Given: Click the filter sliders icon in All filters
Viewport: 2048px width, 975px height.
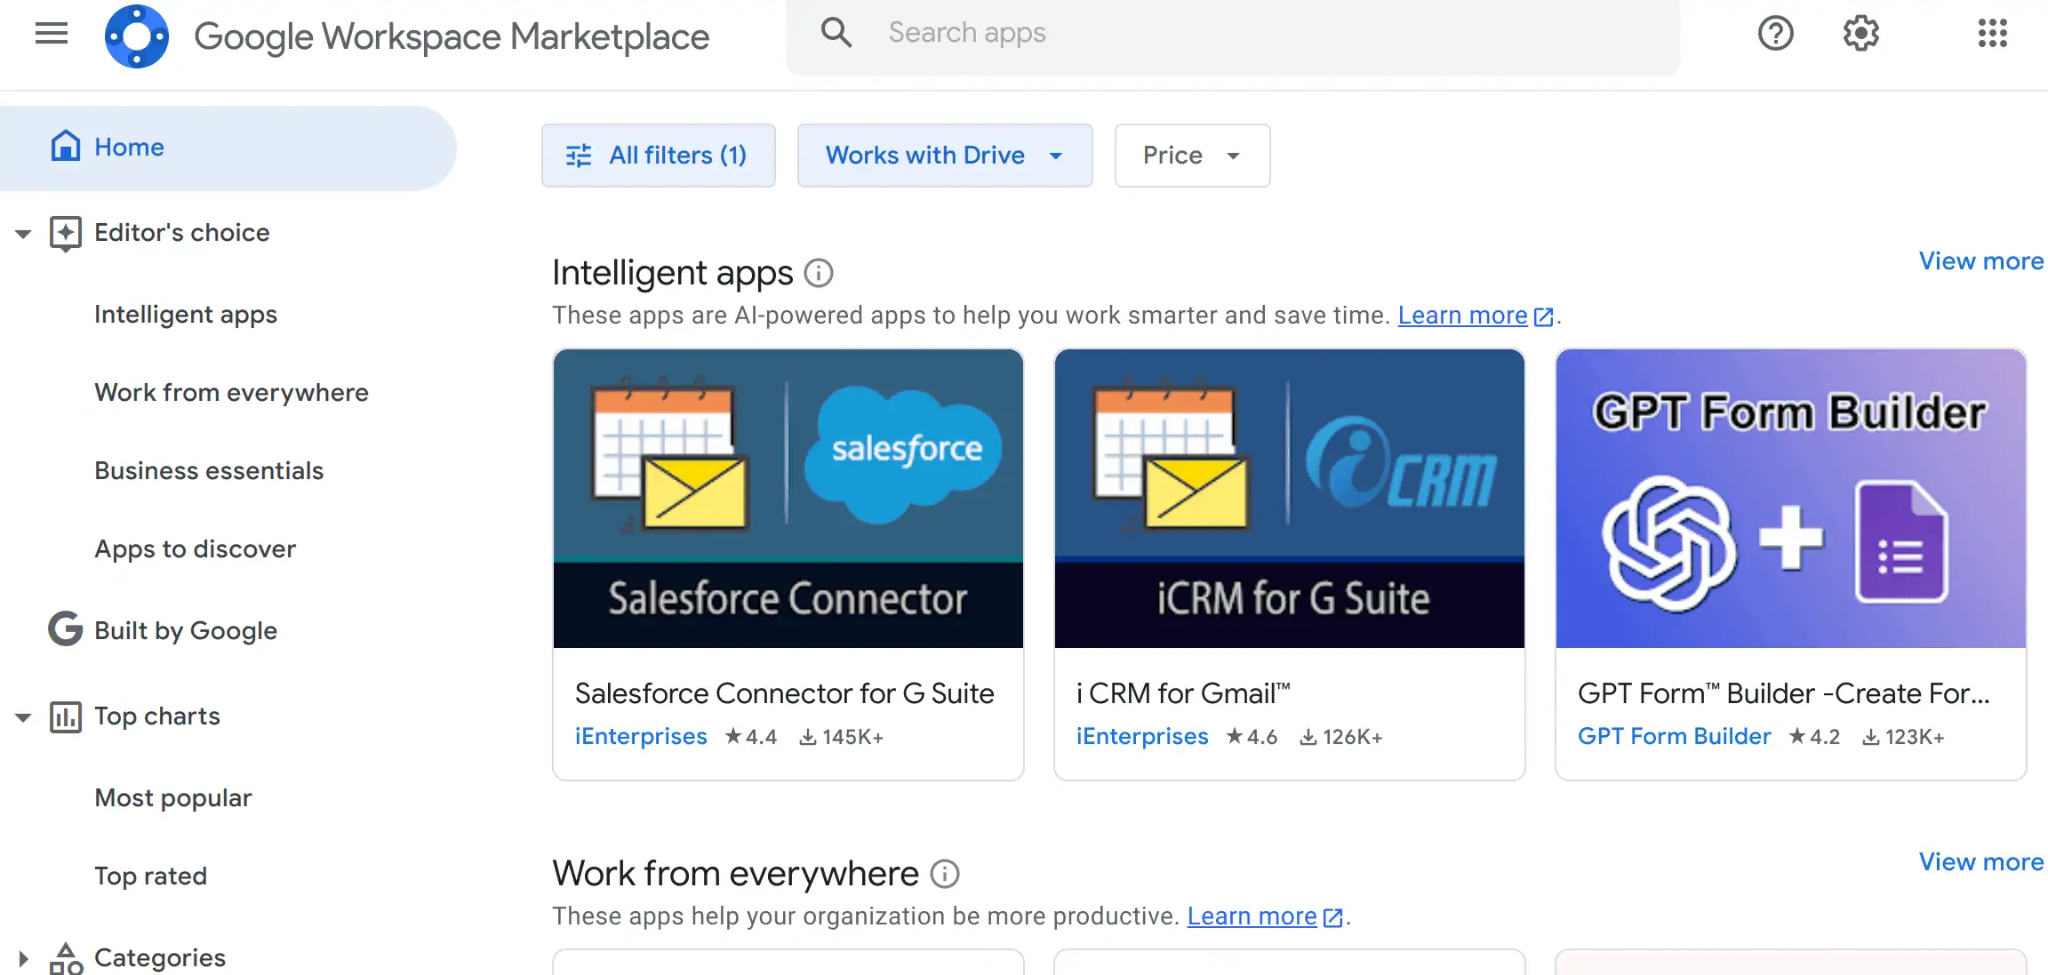Looking at the screenshot, I should coord(579,156).
